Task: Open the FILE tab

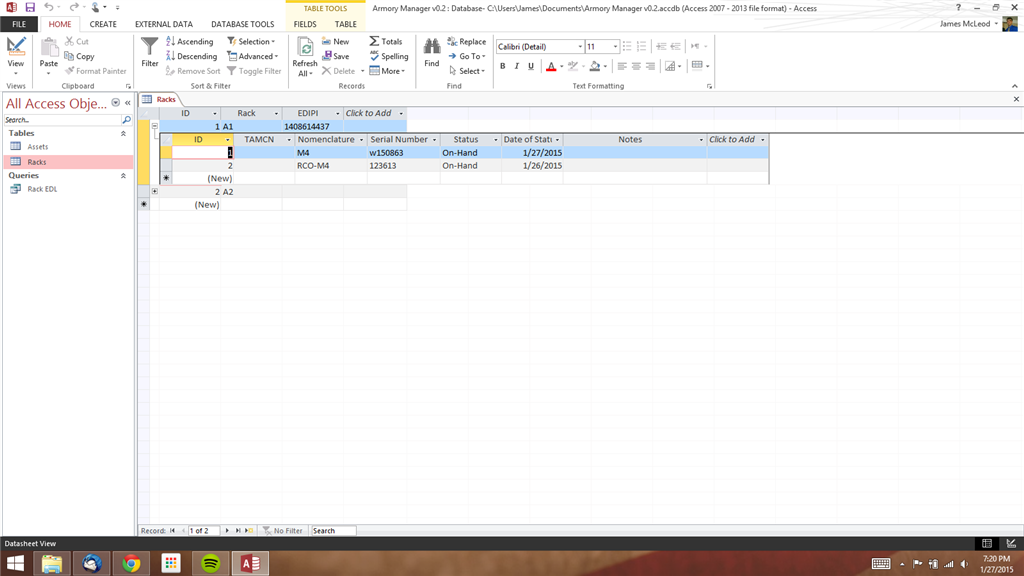Action: coord(19,24)
